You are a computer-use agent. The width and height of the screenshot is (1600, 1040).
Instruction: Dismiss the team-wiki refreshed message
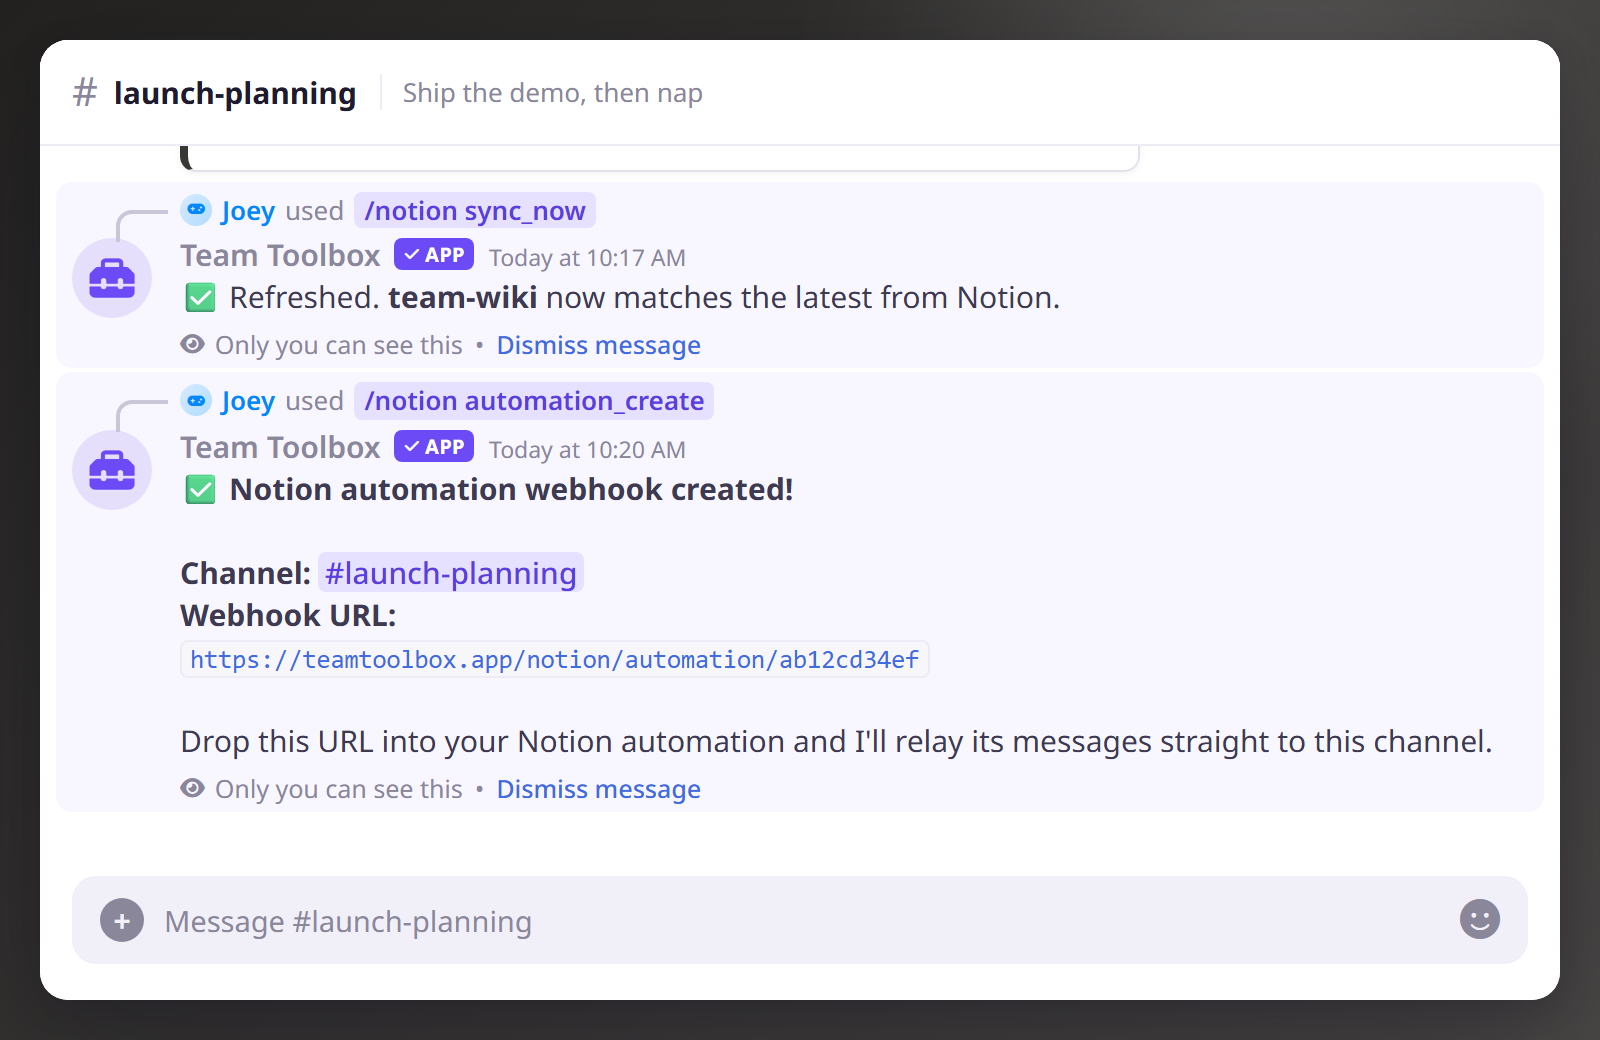(599, 345)
